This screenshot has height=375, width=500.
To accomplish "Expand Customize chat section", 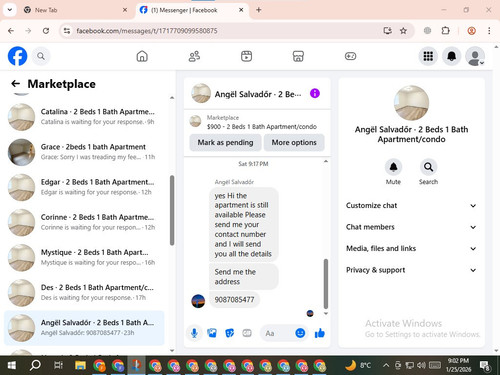I will coord(411,205).
